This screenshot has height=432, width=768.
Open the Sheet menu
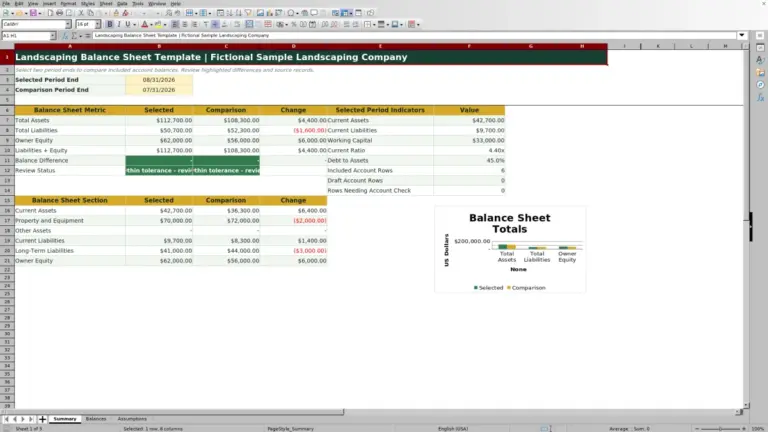(106, 3)
